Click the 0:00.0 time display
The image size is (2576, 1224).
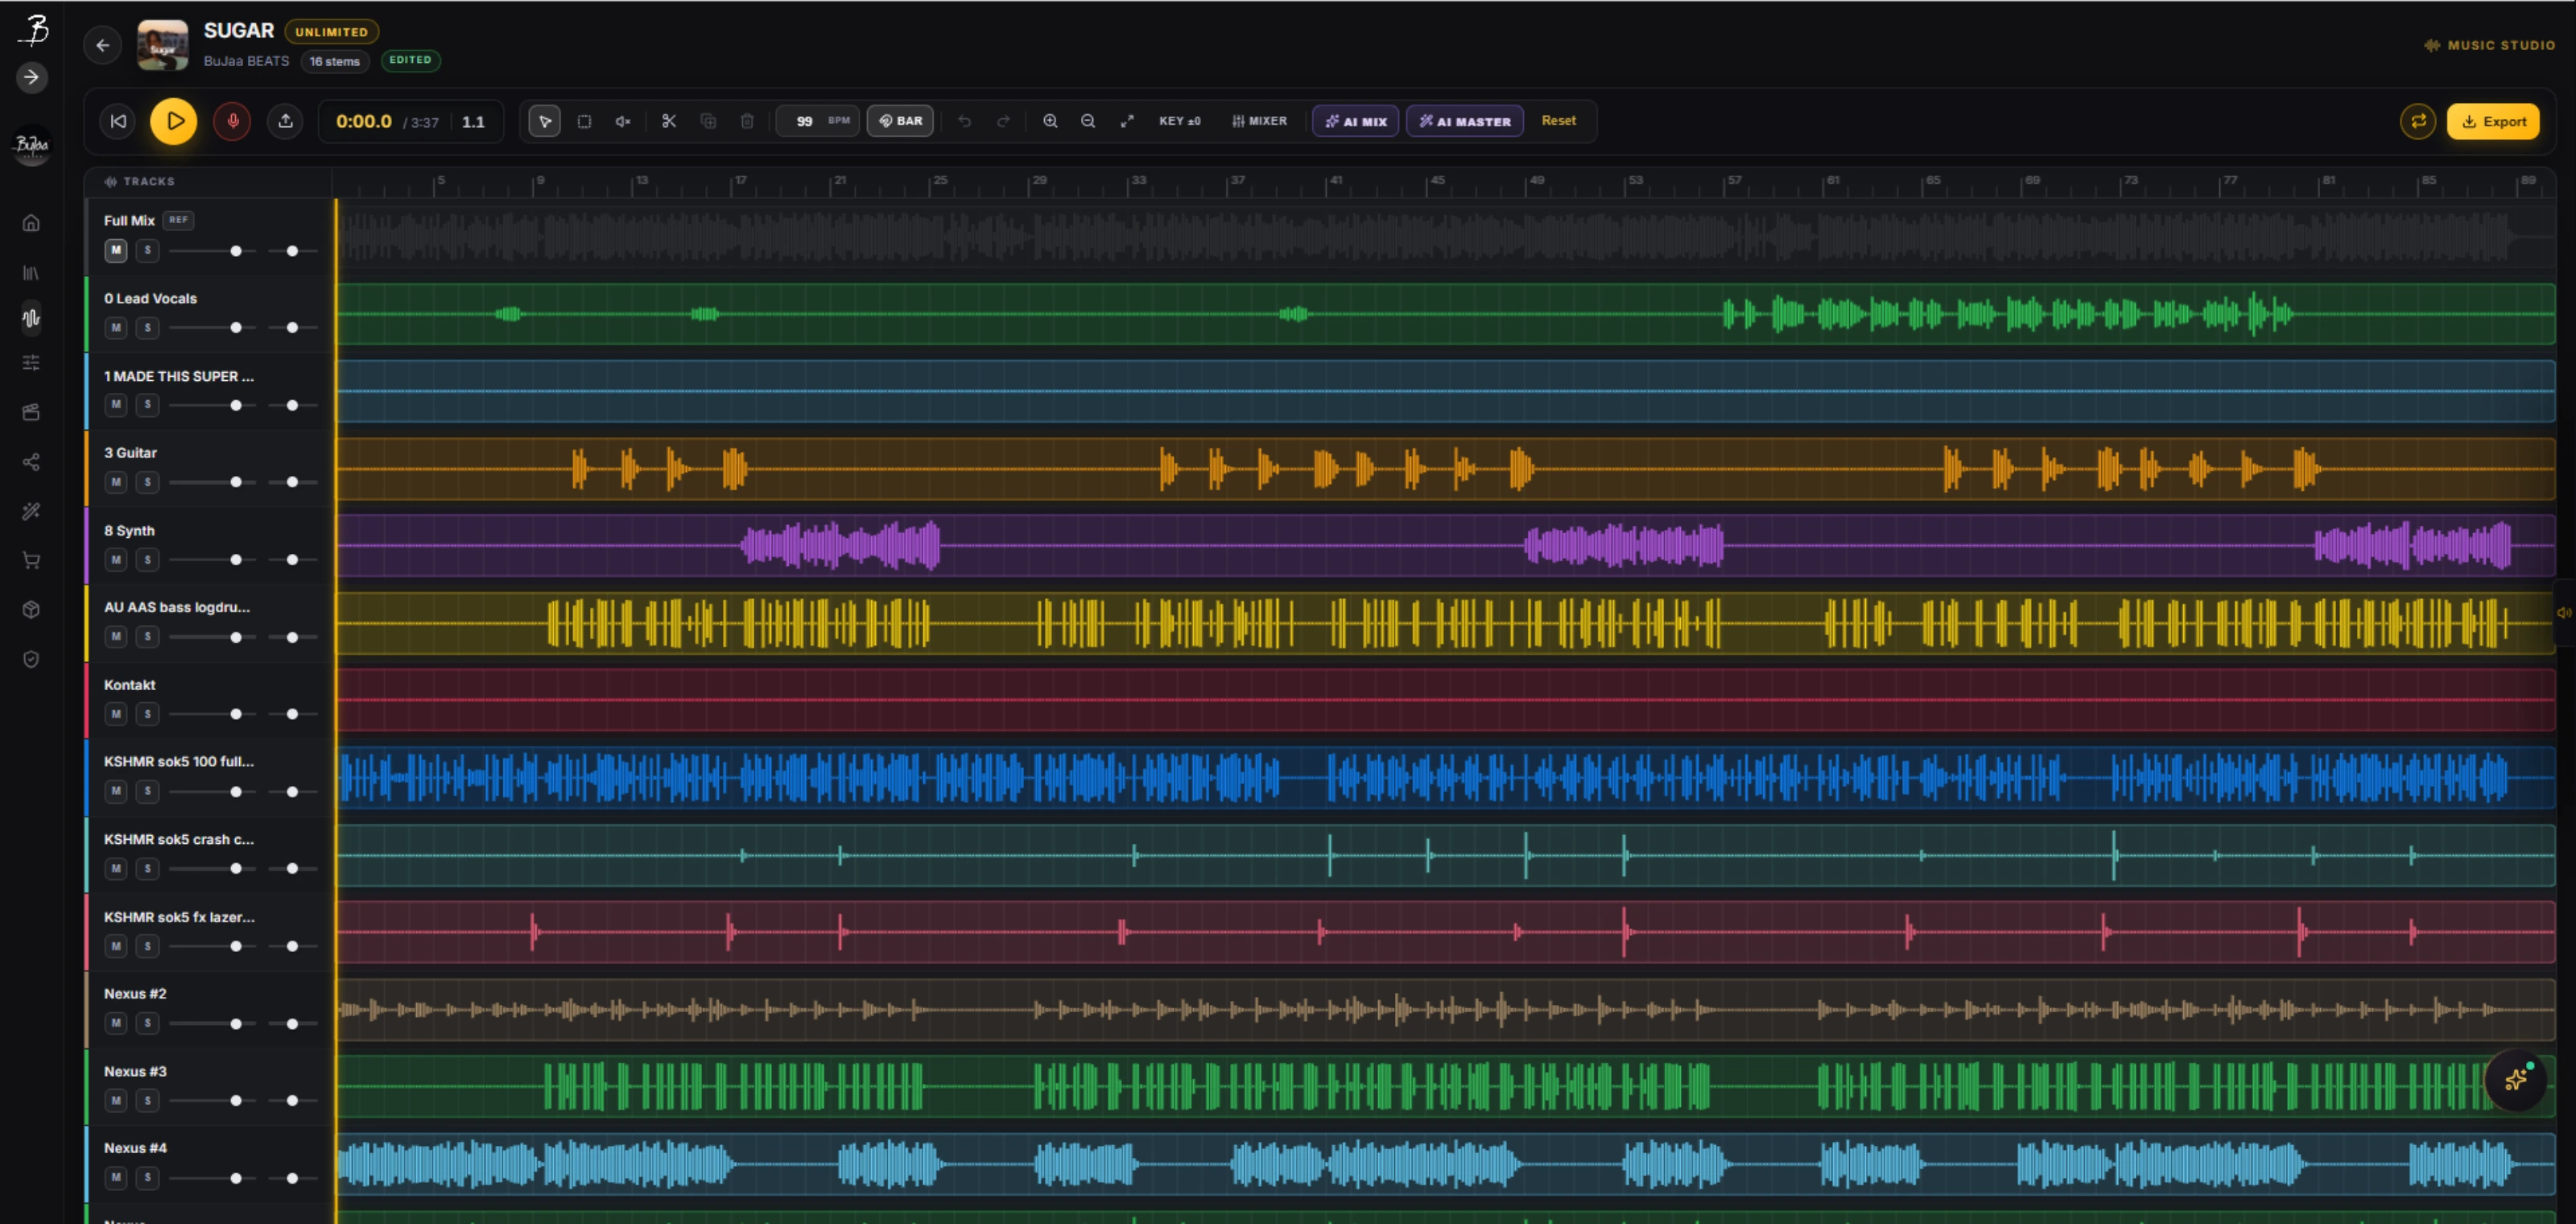[363, 121]
